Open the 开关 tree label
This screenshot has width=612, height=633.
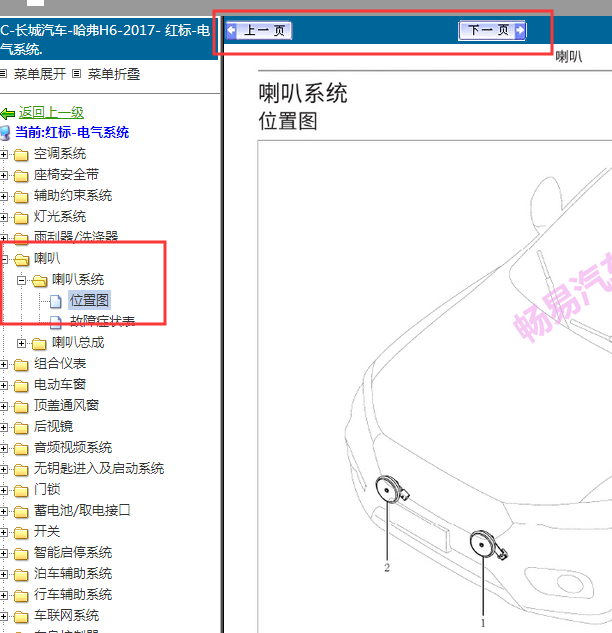click(47, 531)
